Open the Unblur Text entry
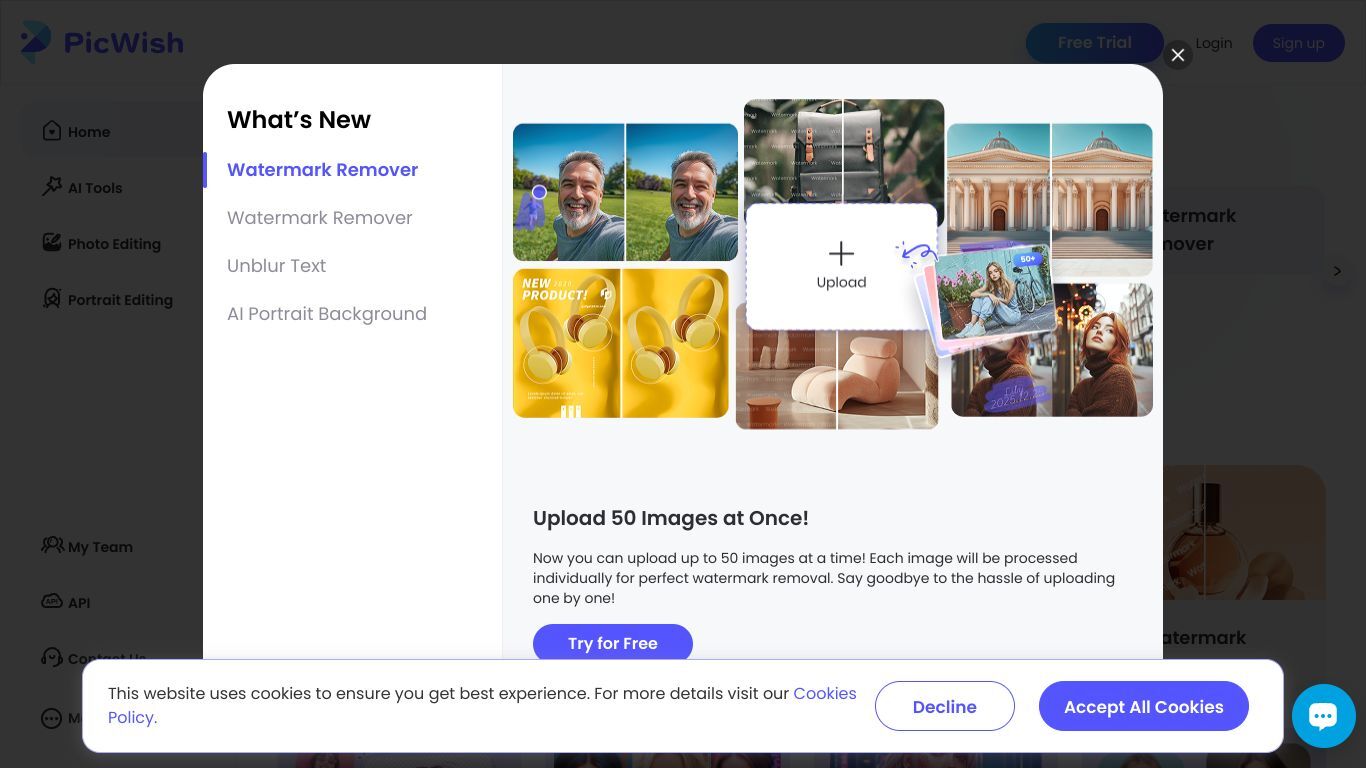The image size is (1366, 768). (277, 266)
